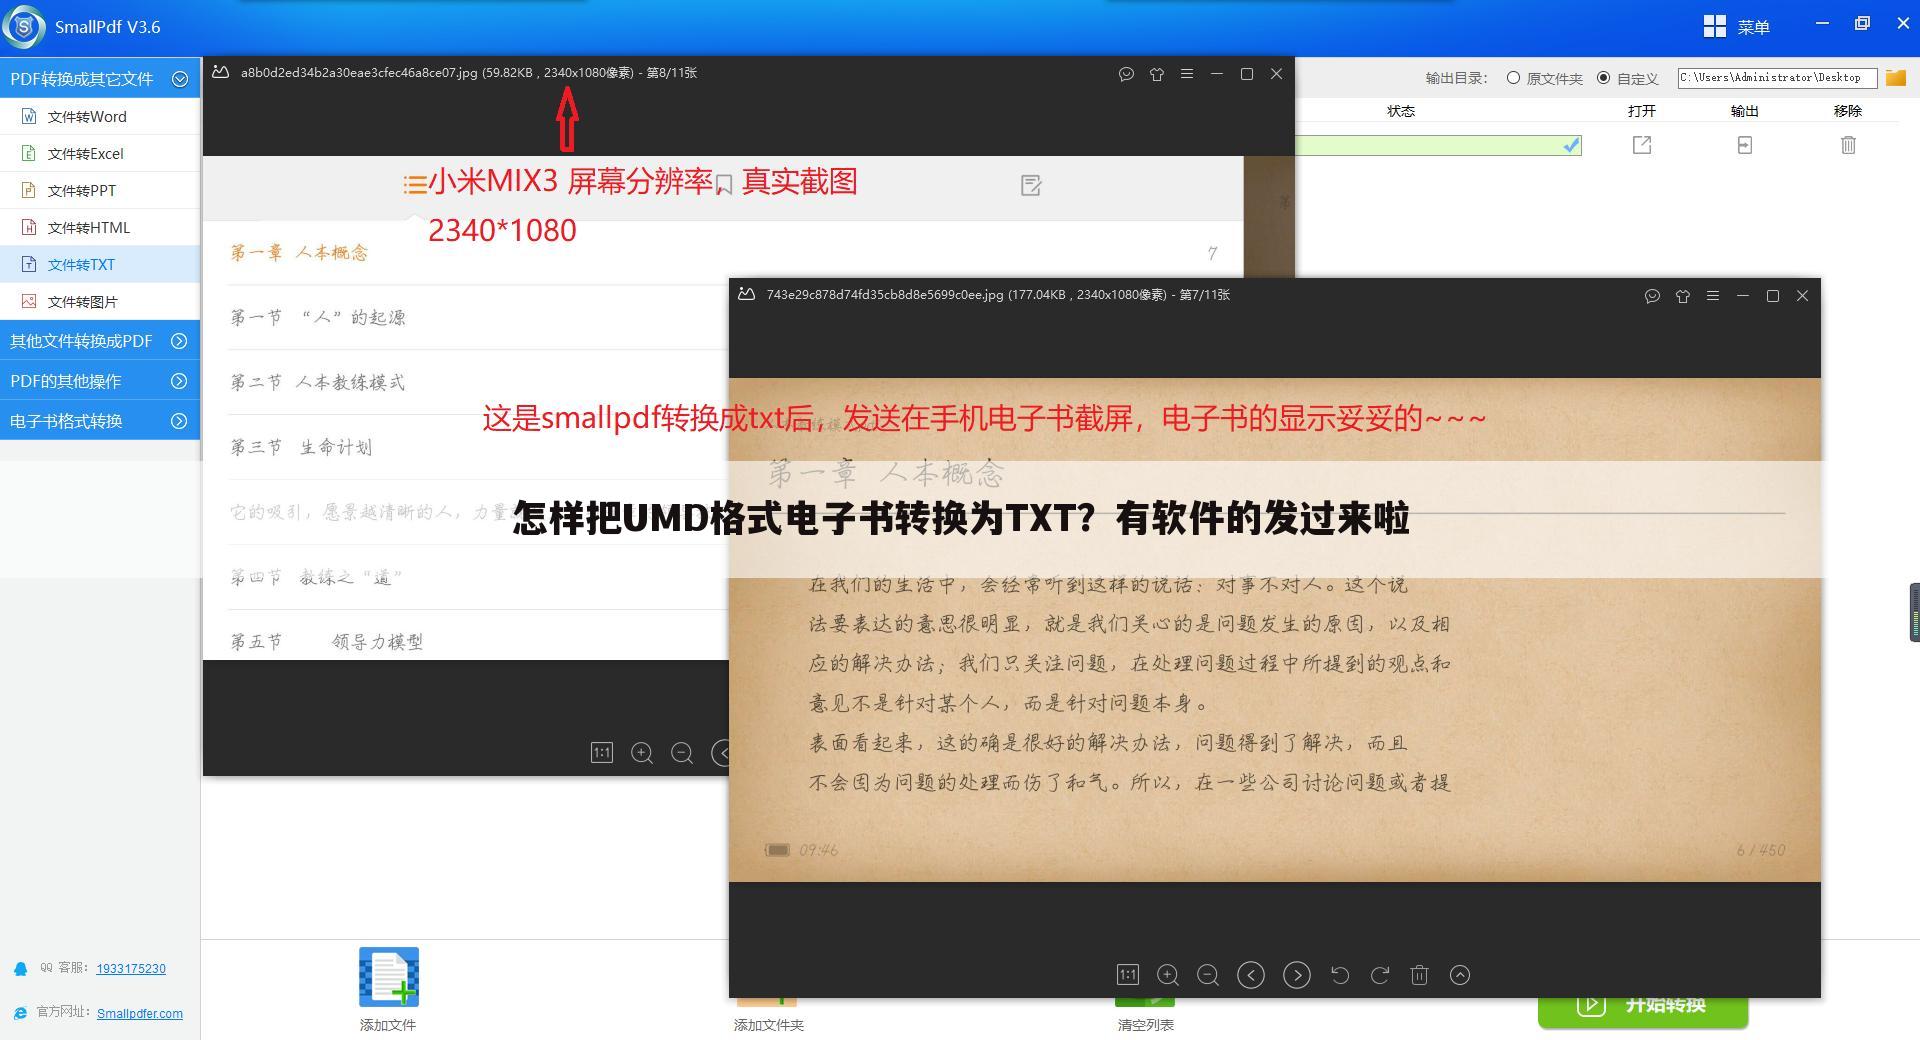Click the SmallPdf logo icon

[x=24, y=26]
